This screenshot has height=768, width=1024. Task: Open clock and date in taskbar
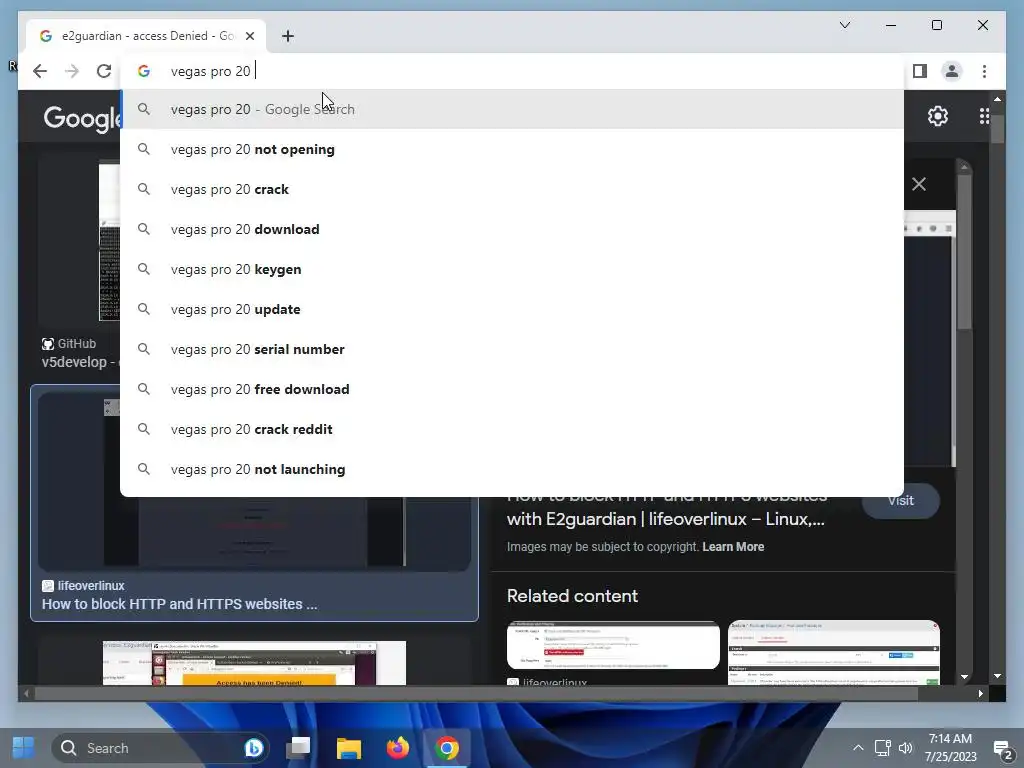point(950,748)
